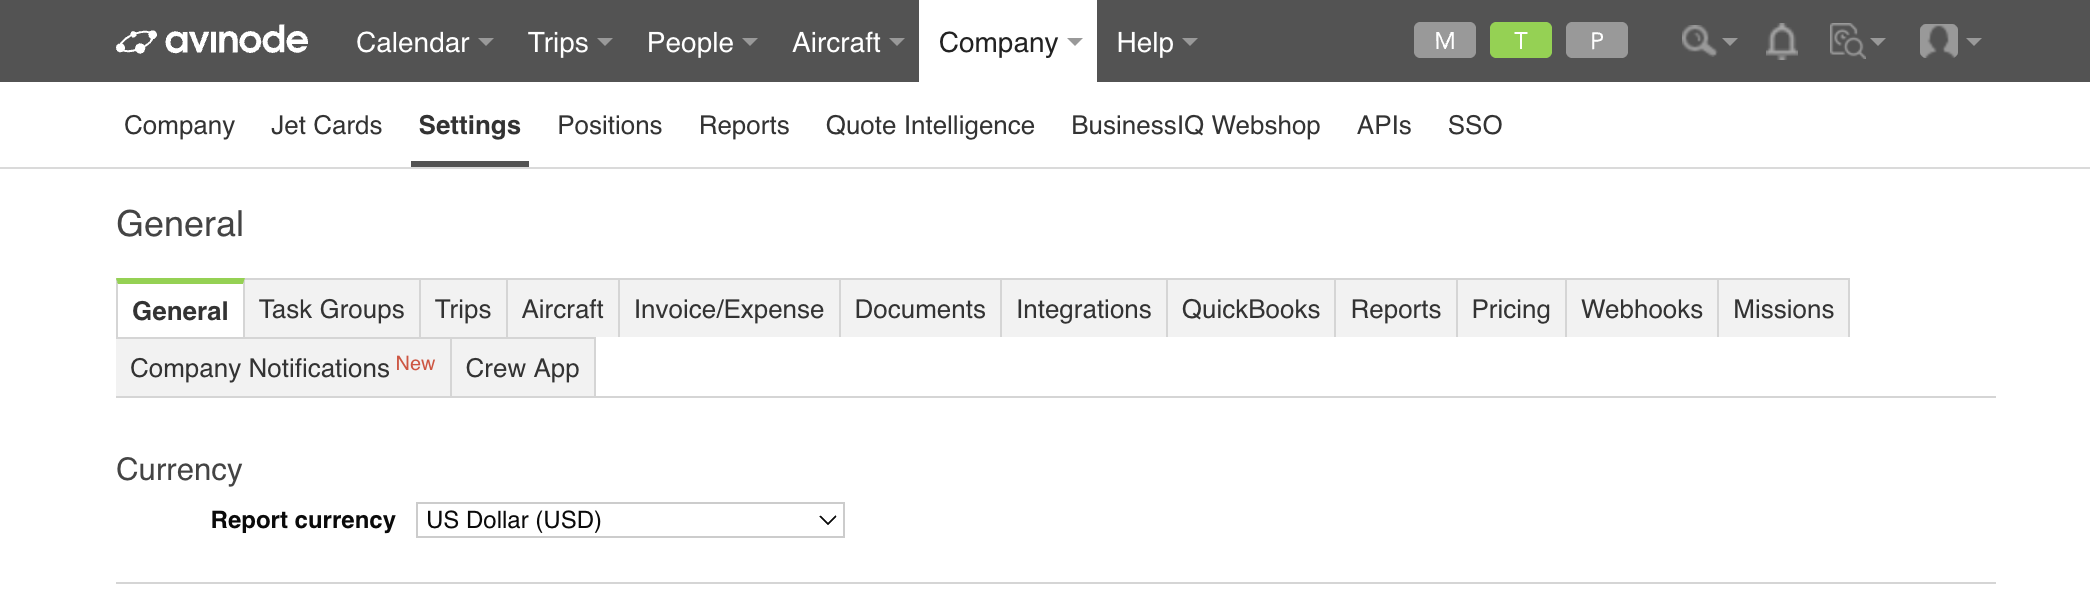Open the Help menu
The image size is (2090, 600).
(1156, 42)
